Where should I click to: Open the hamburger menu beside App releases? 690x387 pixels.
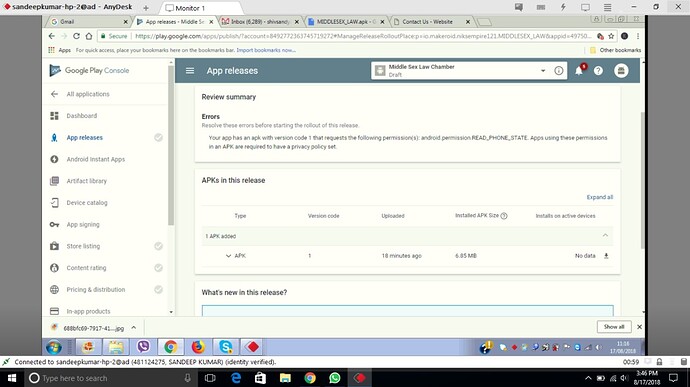pos(190,70)
